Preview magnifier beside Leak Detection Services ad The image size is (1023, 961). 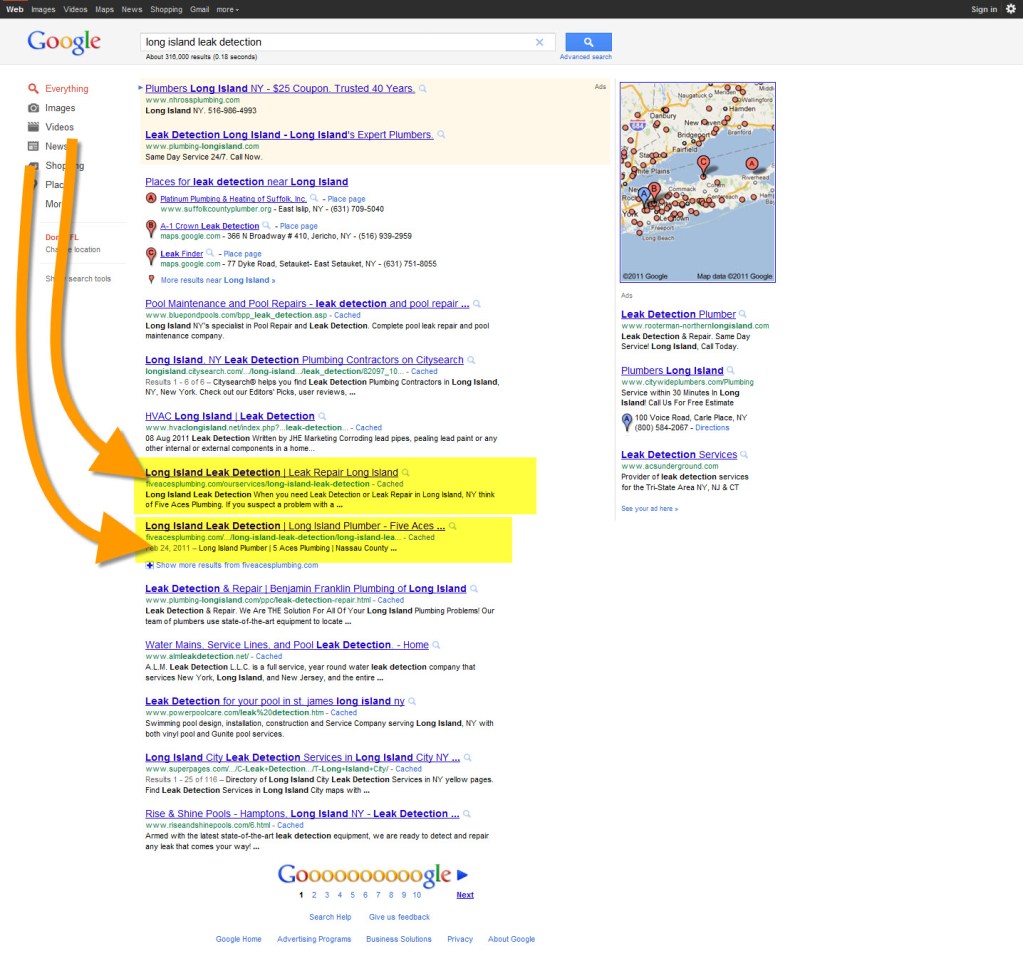pos(744,455)
